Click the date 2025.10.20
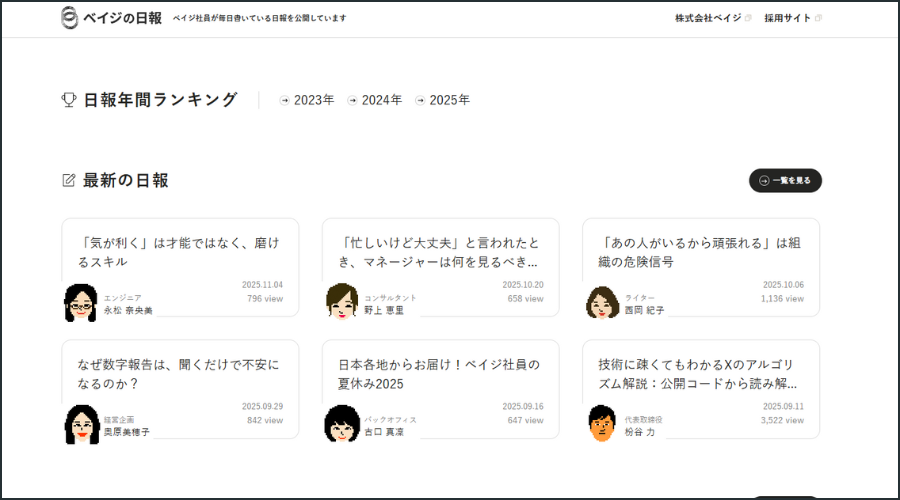The image size is (900, 500). tap(523, 285)
